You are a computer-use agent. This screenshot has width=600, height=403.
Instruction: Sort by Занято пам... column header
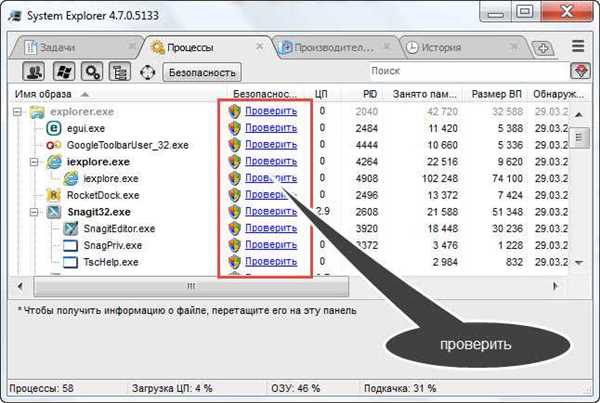click(424, 94)
